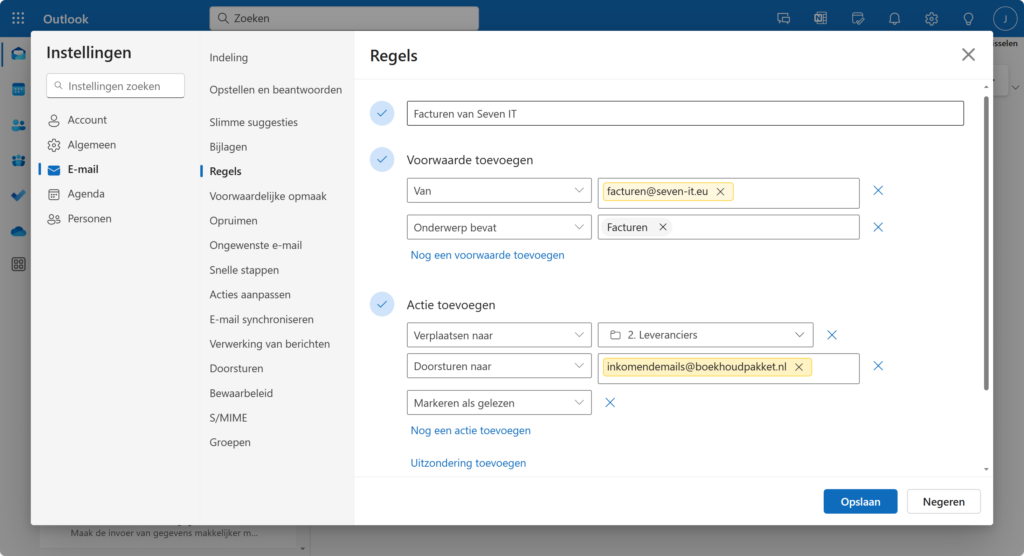
Task: Click the Regels pane vertical scrollbar
Action: pos(986,242)
